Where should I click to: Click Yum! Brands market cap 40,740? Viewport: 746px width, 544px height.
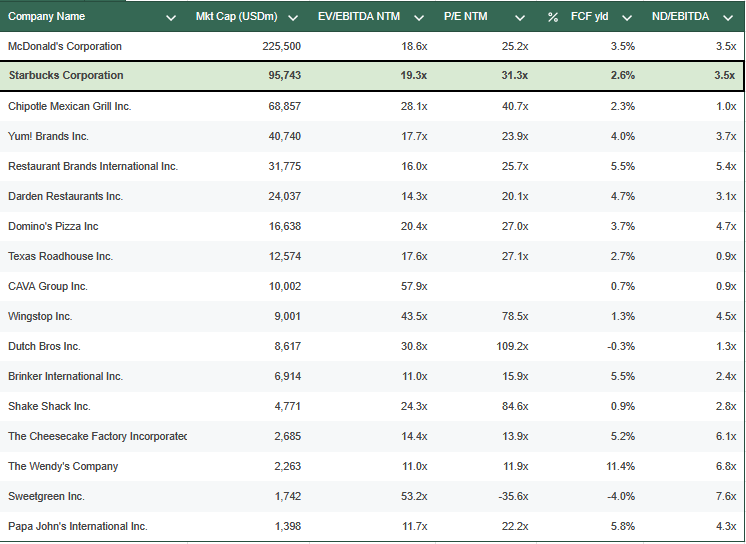[285, 136]
